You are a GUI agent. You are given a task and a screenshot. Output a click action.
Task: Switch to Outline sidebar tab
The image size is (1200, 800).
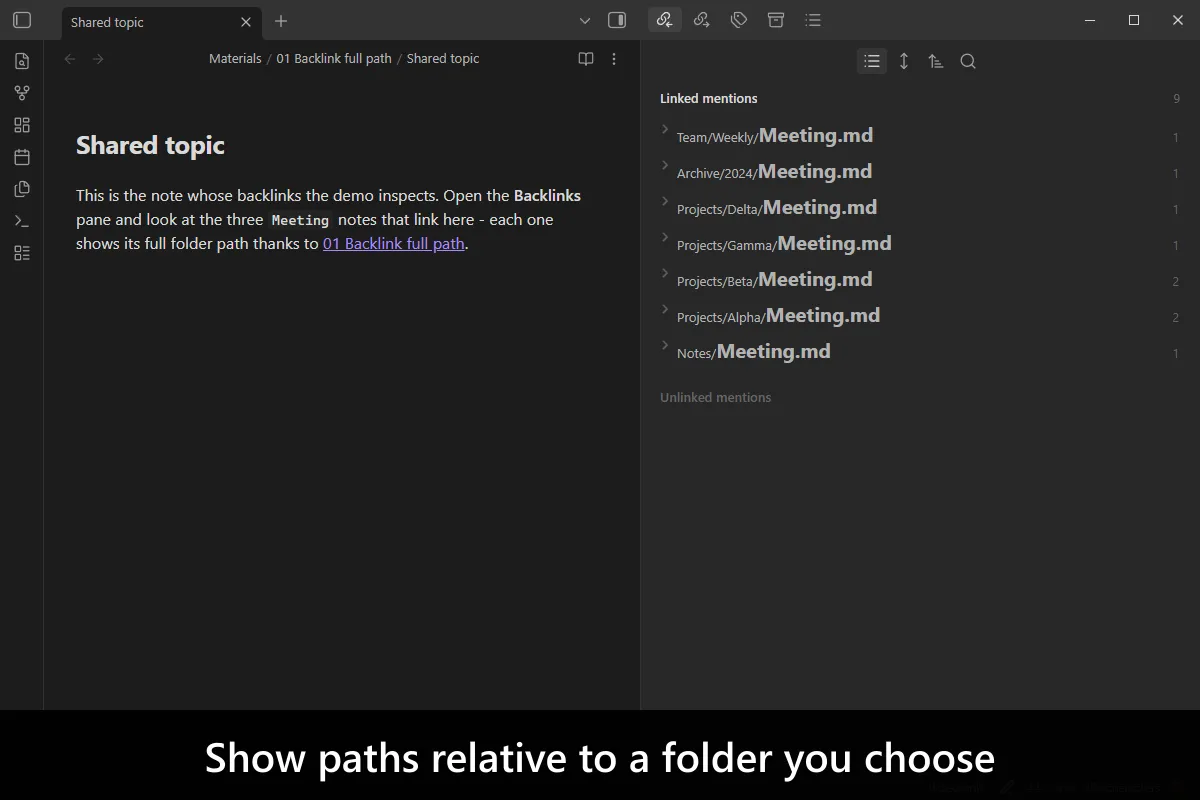point(813,19)
